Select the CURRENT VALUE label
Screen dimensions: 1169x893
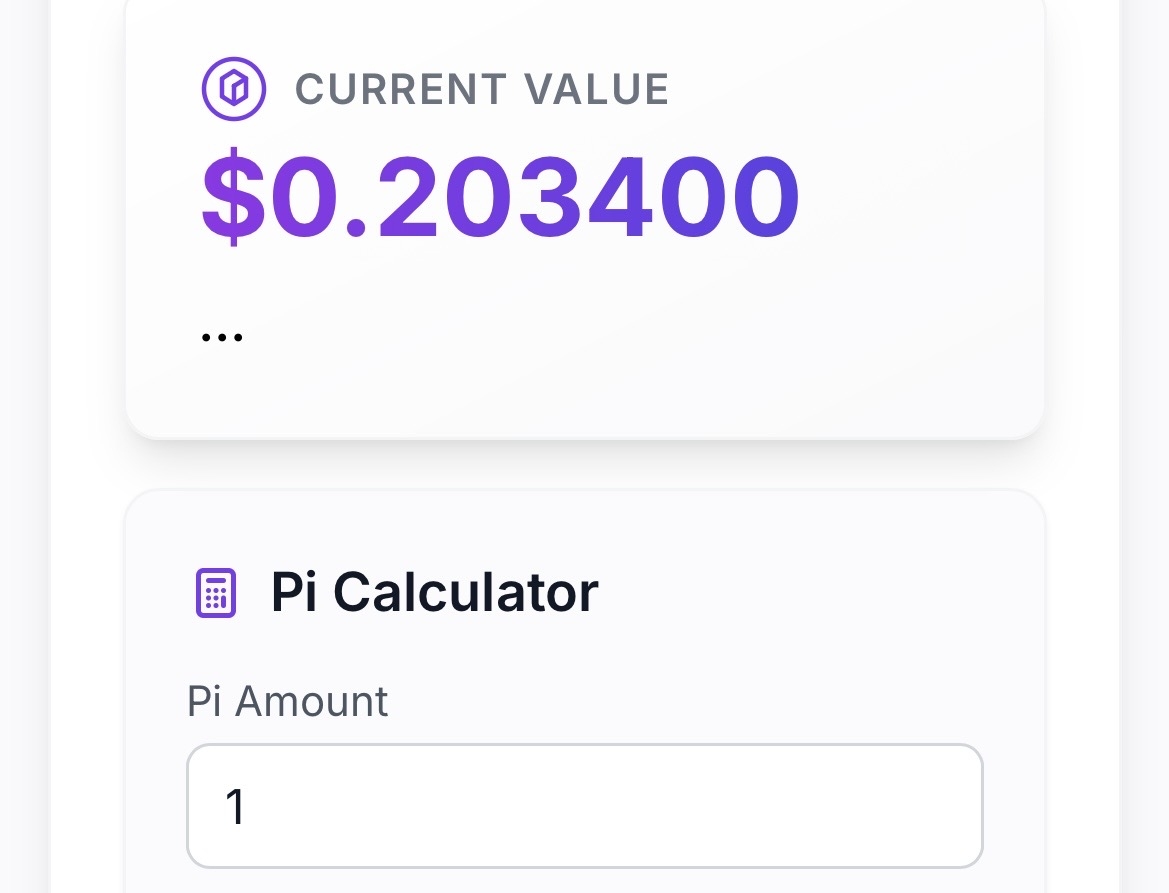(481, 90)
